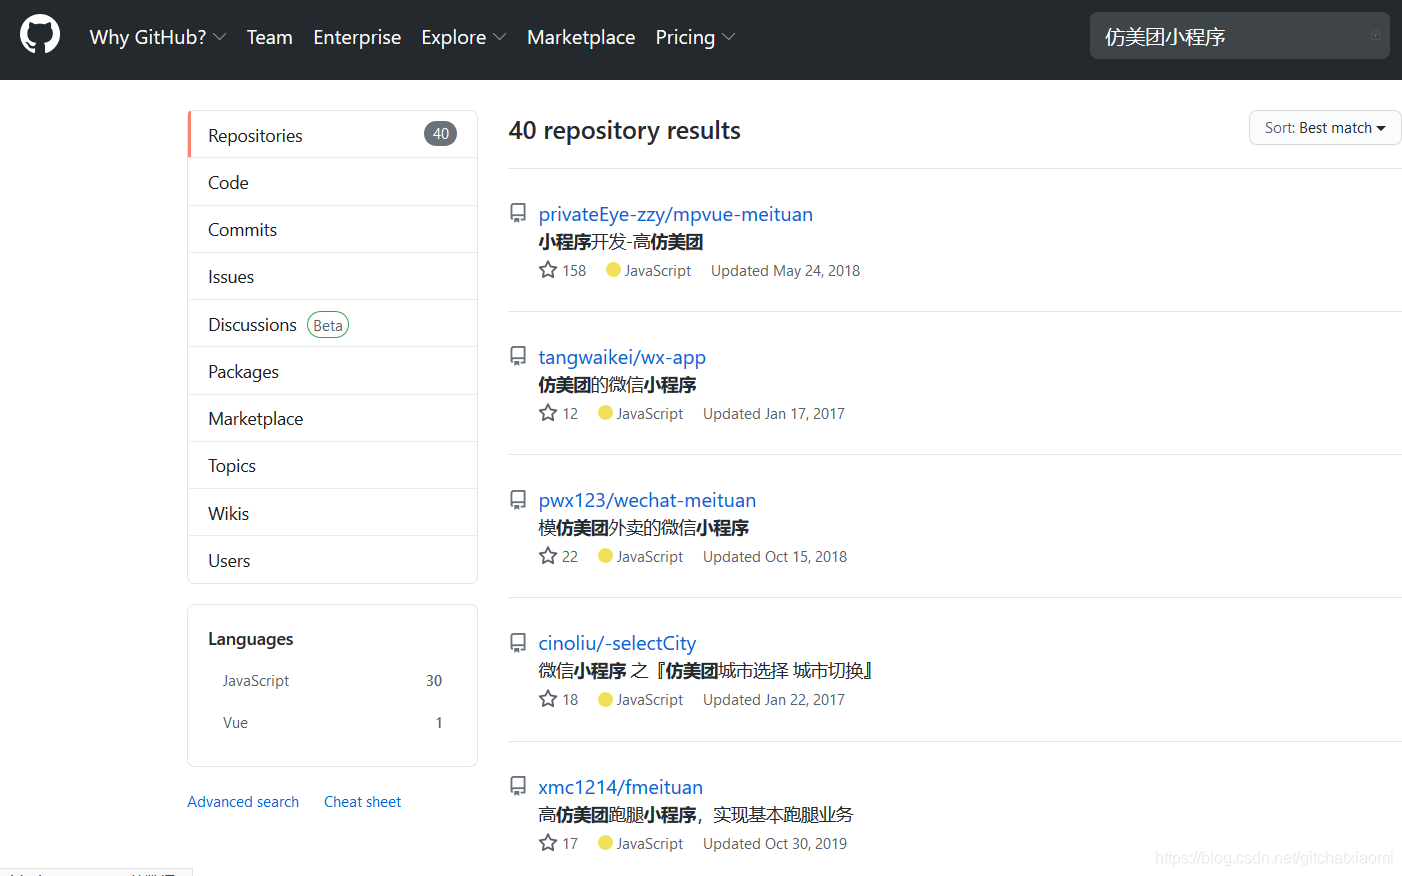The width and height of the screenshot is (1402, 876).
Task: Click "Updated Jan 22, 2017" text
Action: [x=774, y=699]
